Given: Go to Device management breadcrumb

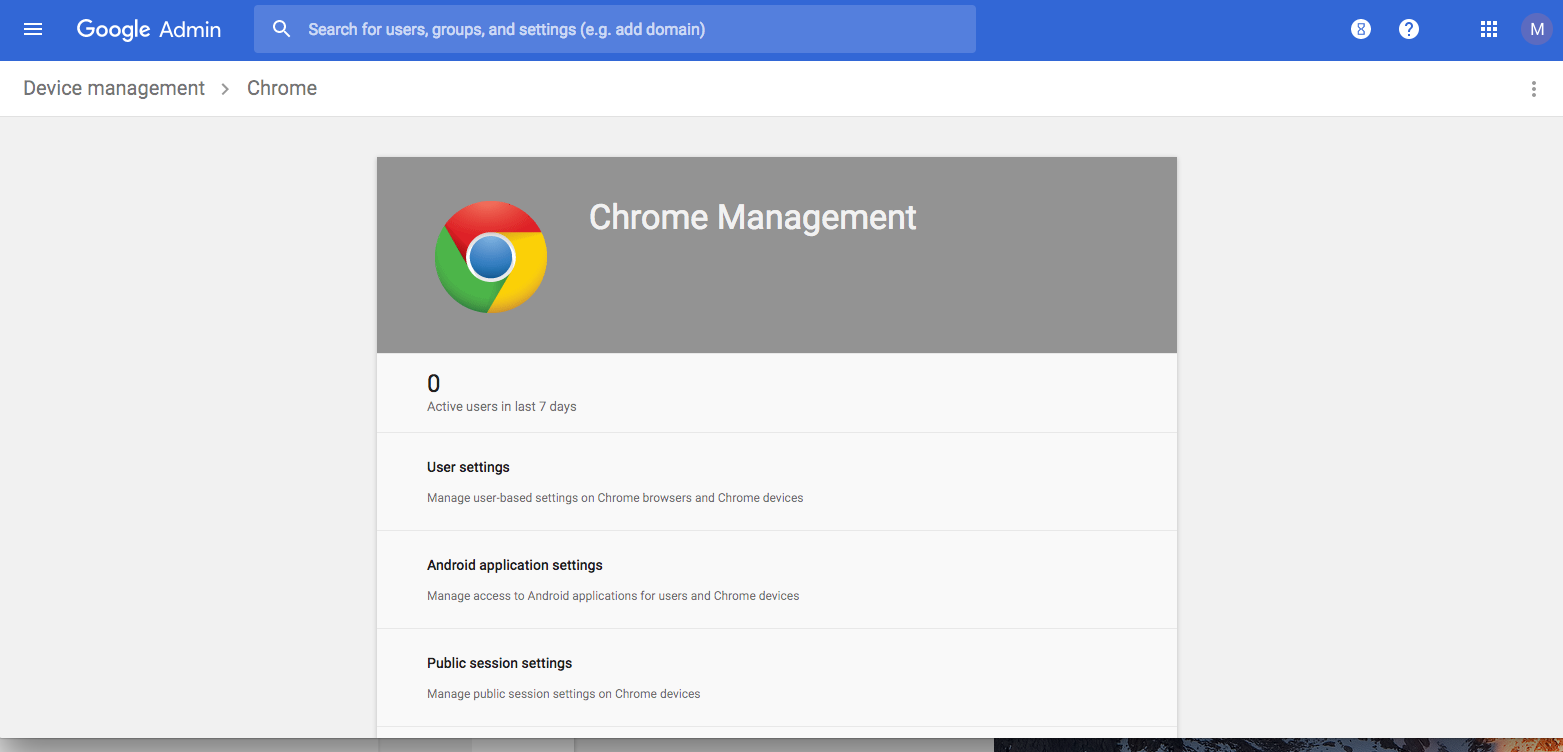Looking at the screenshot, I should [x=114, y=88].
